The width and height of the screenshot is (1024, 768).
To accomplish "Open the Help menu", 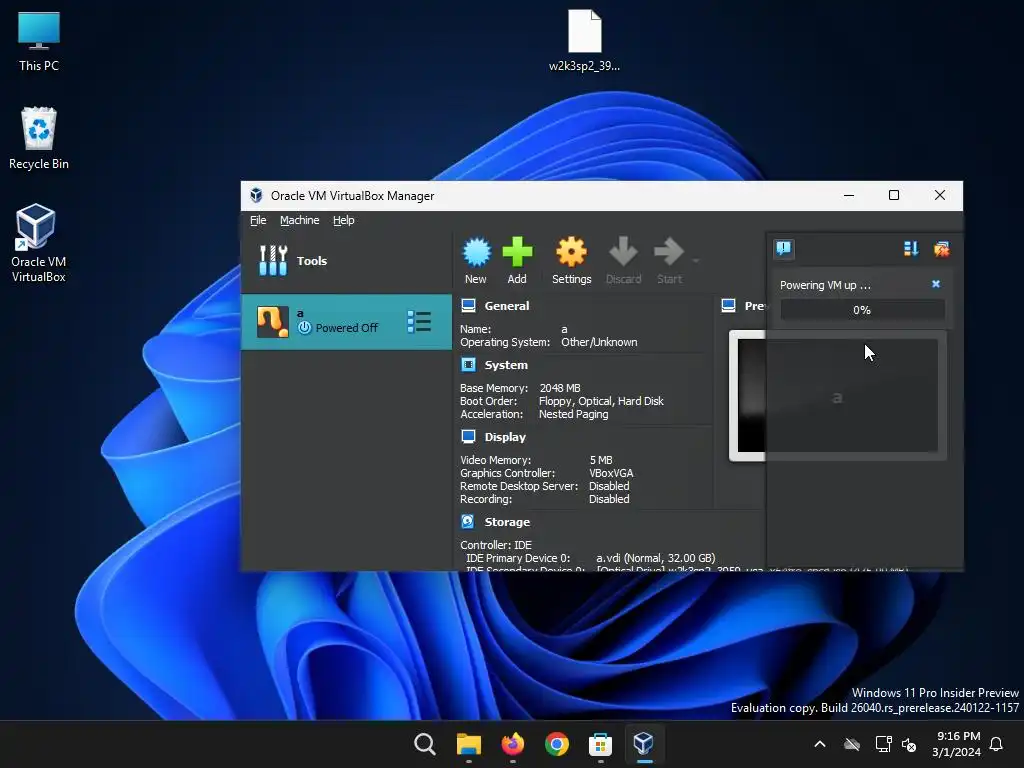I will (x=344, y=220).
